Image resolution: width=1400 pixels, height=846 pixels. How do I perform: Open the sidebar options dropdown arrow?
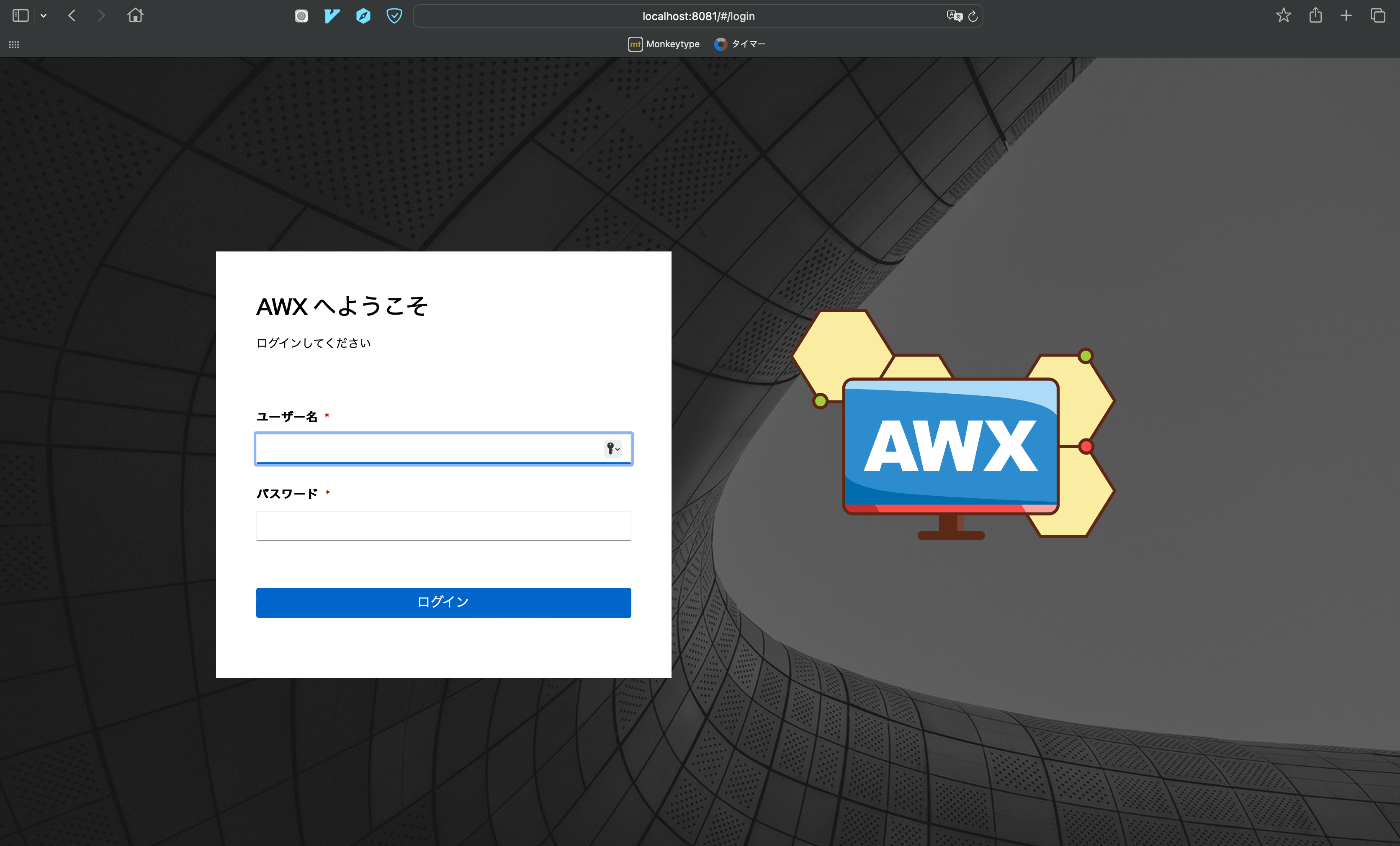click(43, 16)
